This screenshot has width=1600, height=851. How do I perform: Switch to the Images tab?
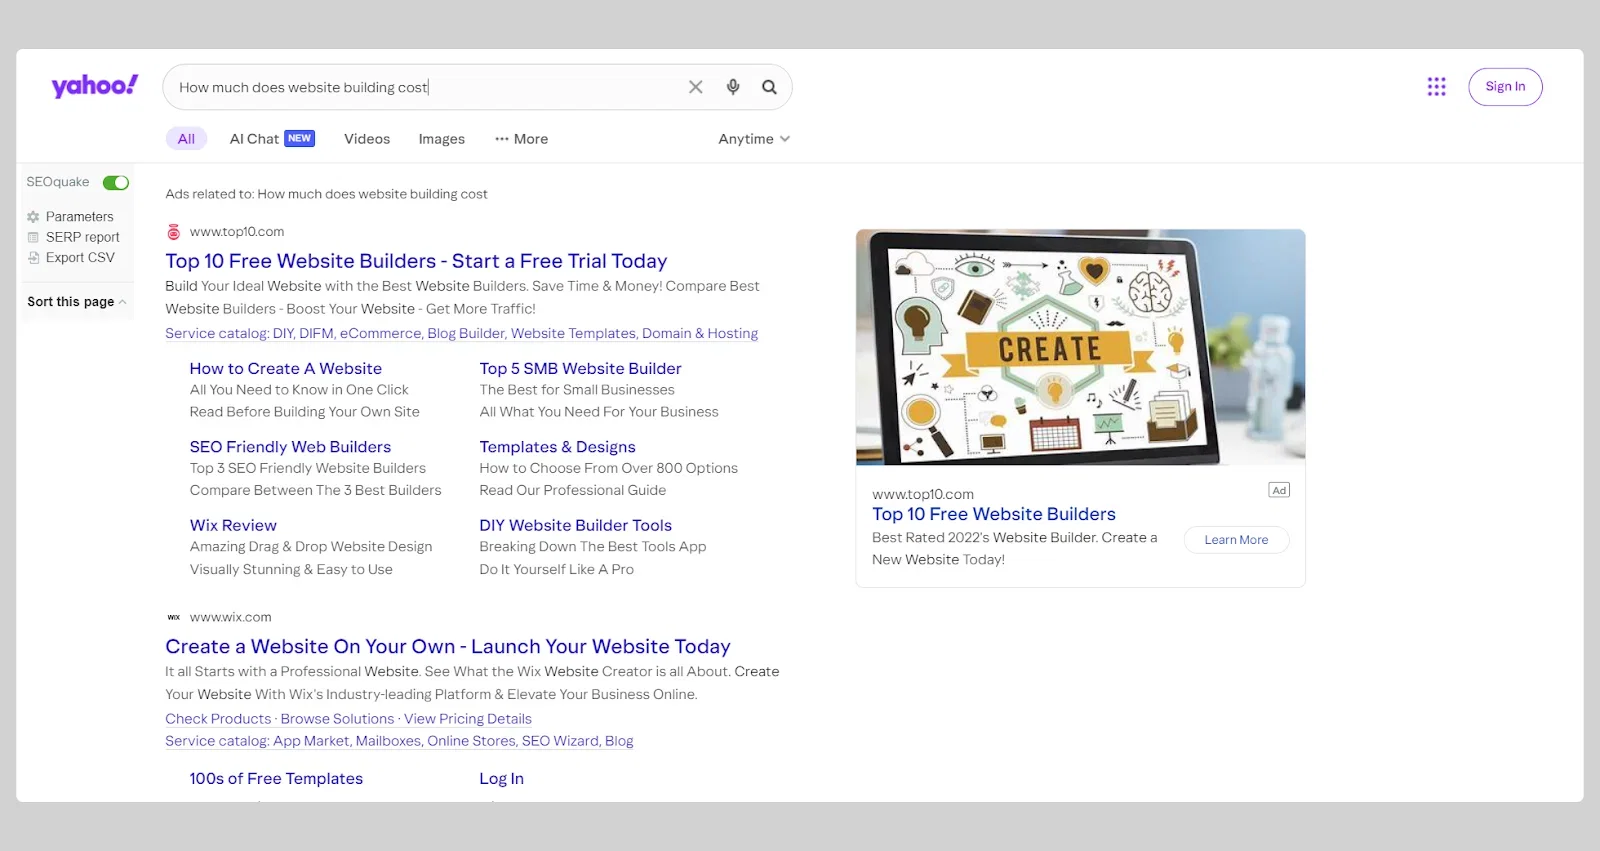click(x=441, y=139)
